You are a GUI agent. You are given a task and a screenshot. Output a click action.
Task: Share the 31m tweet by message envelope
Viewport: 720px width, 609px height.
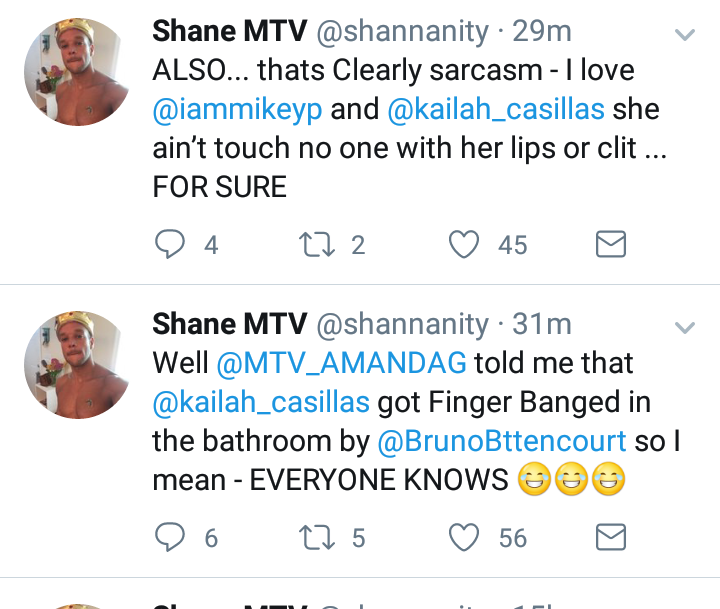[x=611, y=537]
